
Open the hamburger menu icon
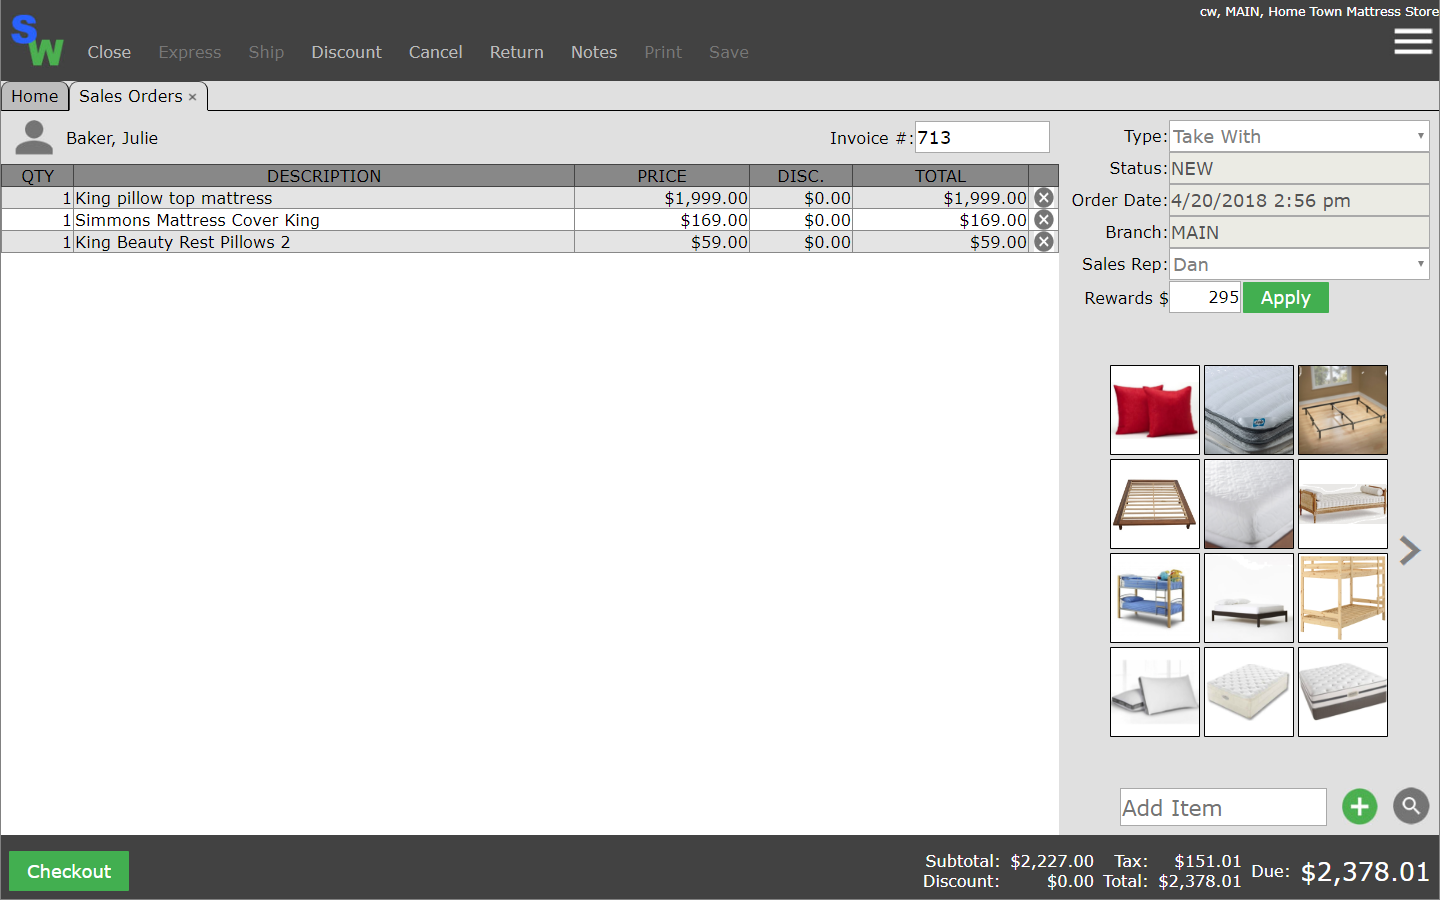pyautogui.click(x=1412, y=41)
